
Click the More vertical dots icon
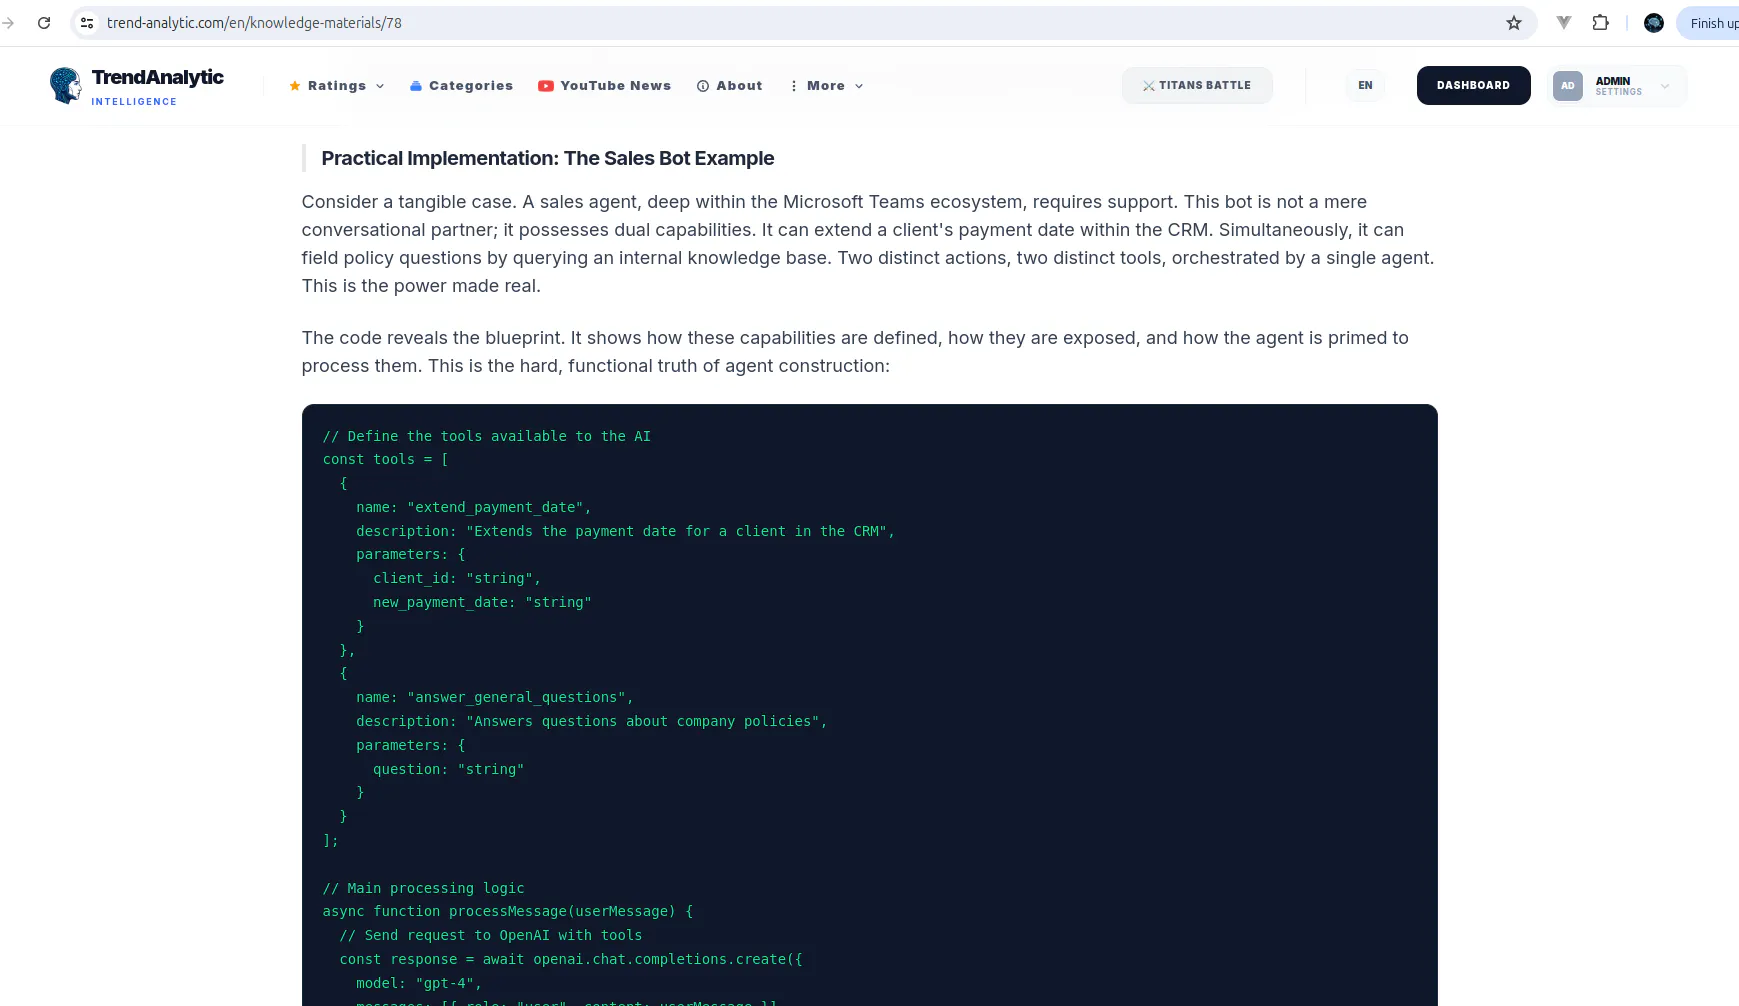[794, 86]
